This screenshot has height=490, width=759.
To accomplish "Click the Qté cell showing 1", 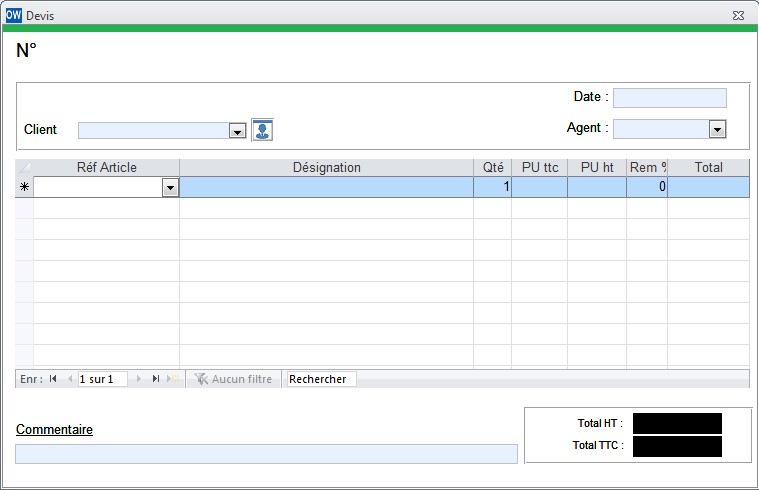I will [x=493, y=187].
